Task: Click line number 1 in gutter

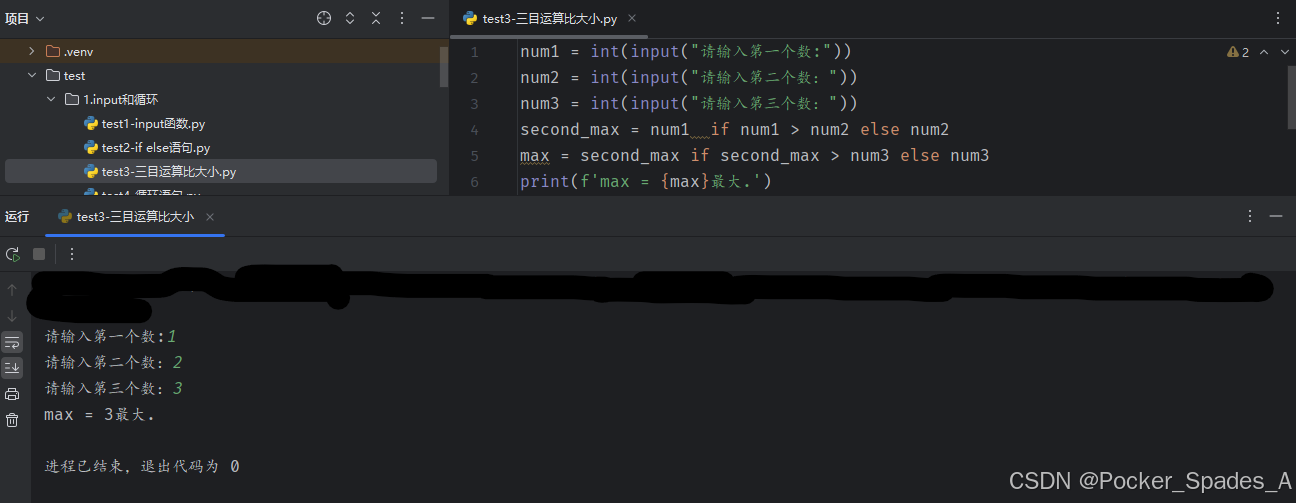Action: point(474,52)
